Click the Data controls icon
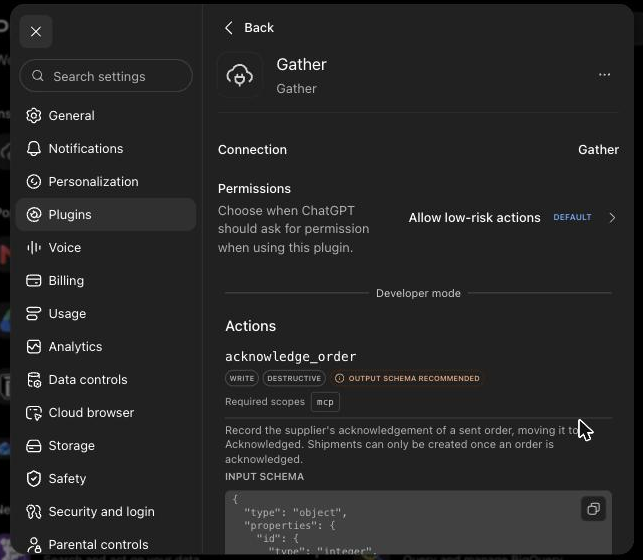 (34, 380)
